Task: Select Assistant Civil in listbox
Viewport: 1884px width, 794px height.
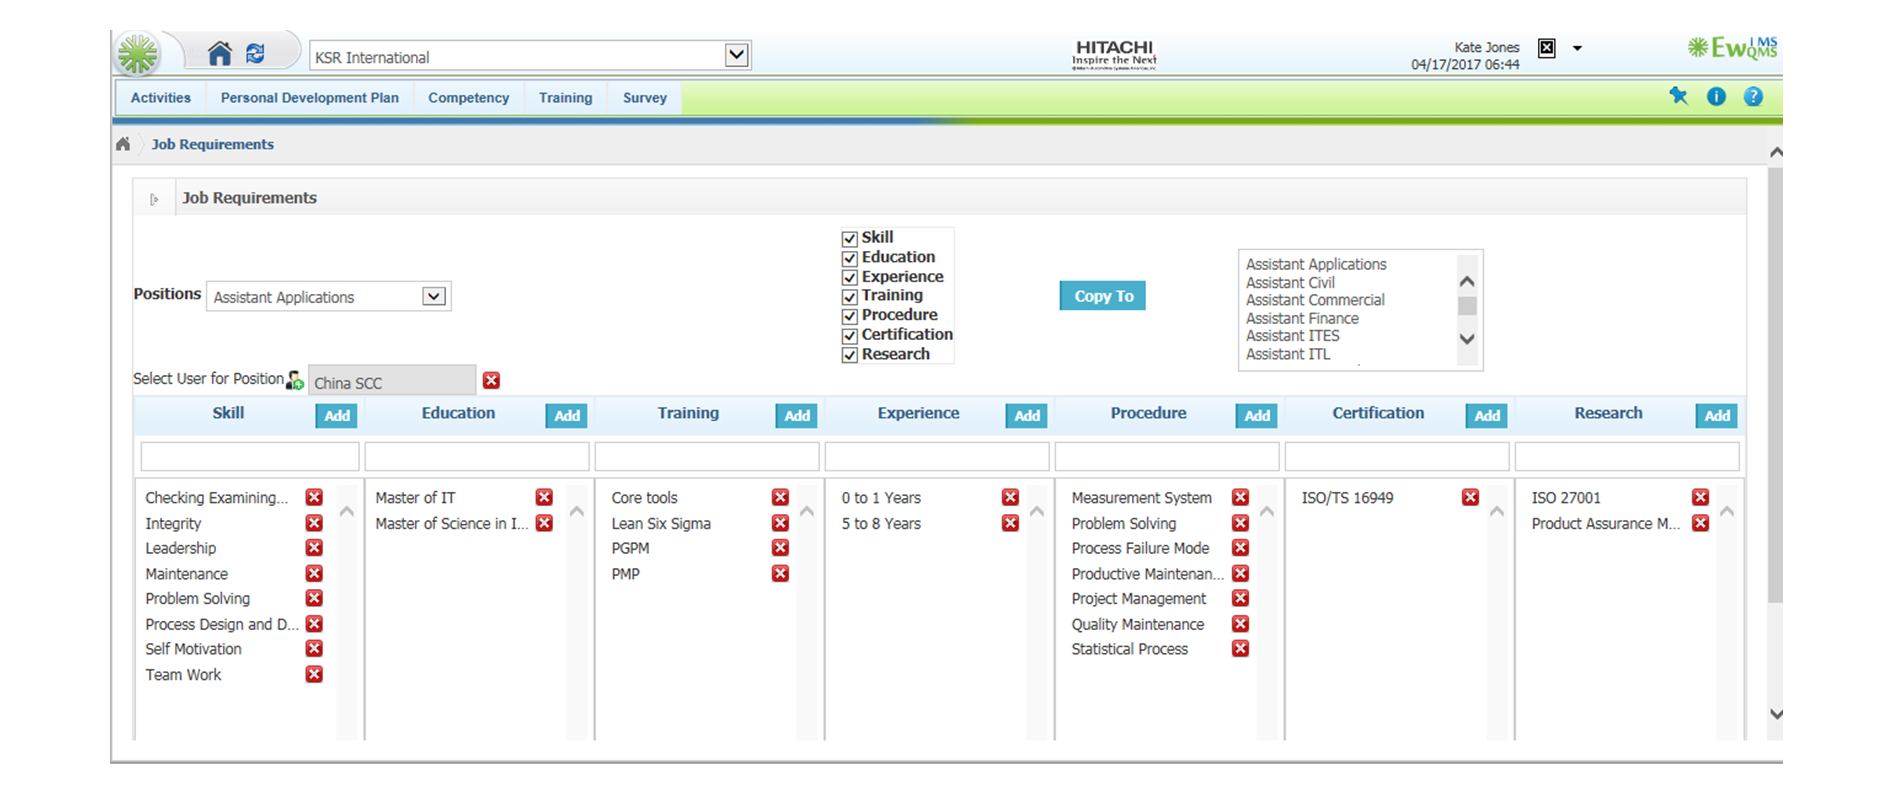Action: [1290, 283]
